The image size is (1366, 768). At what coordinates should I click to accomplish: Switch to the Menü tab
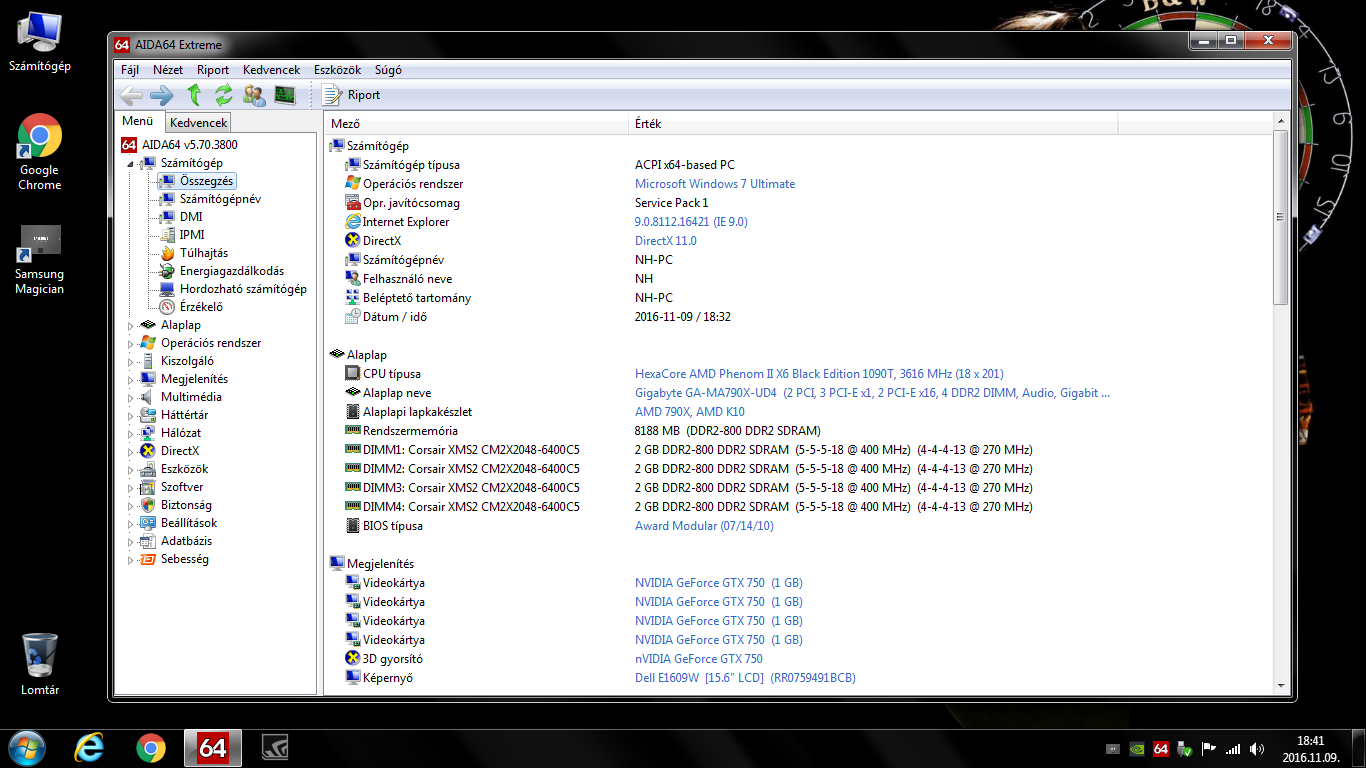[x=138, y=121]
